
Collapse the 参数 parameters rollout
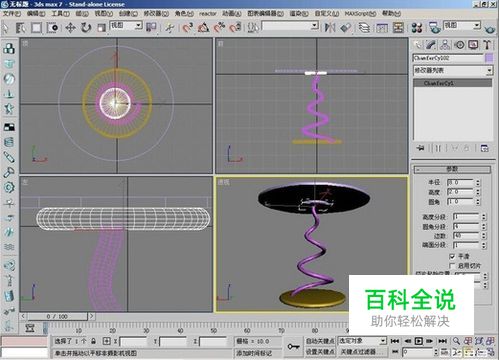pyautogui.click(x=452, y=169)
